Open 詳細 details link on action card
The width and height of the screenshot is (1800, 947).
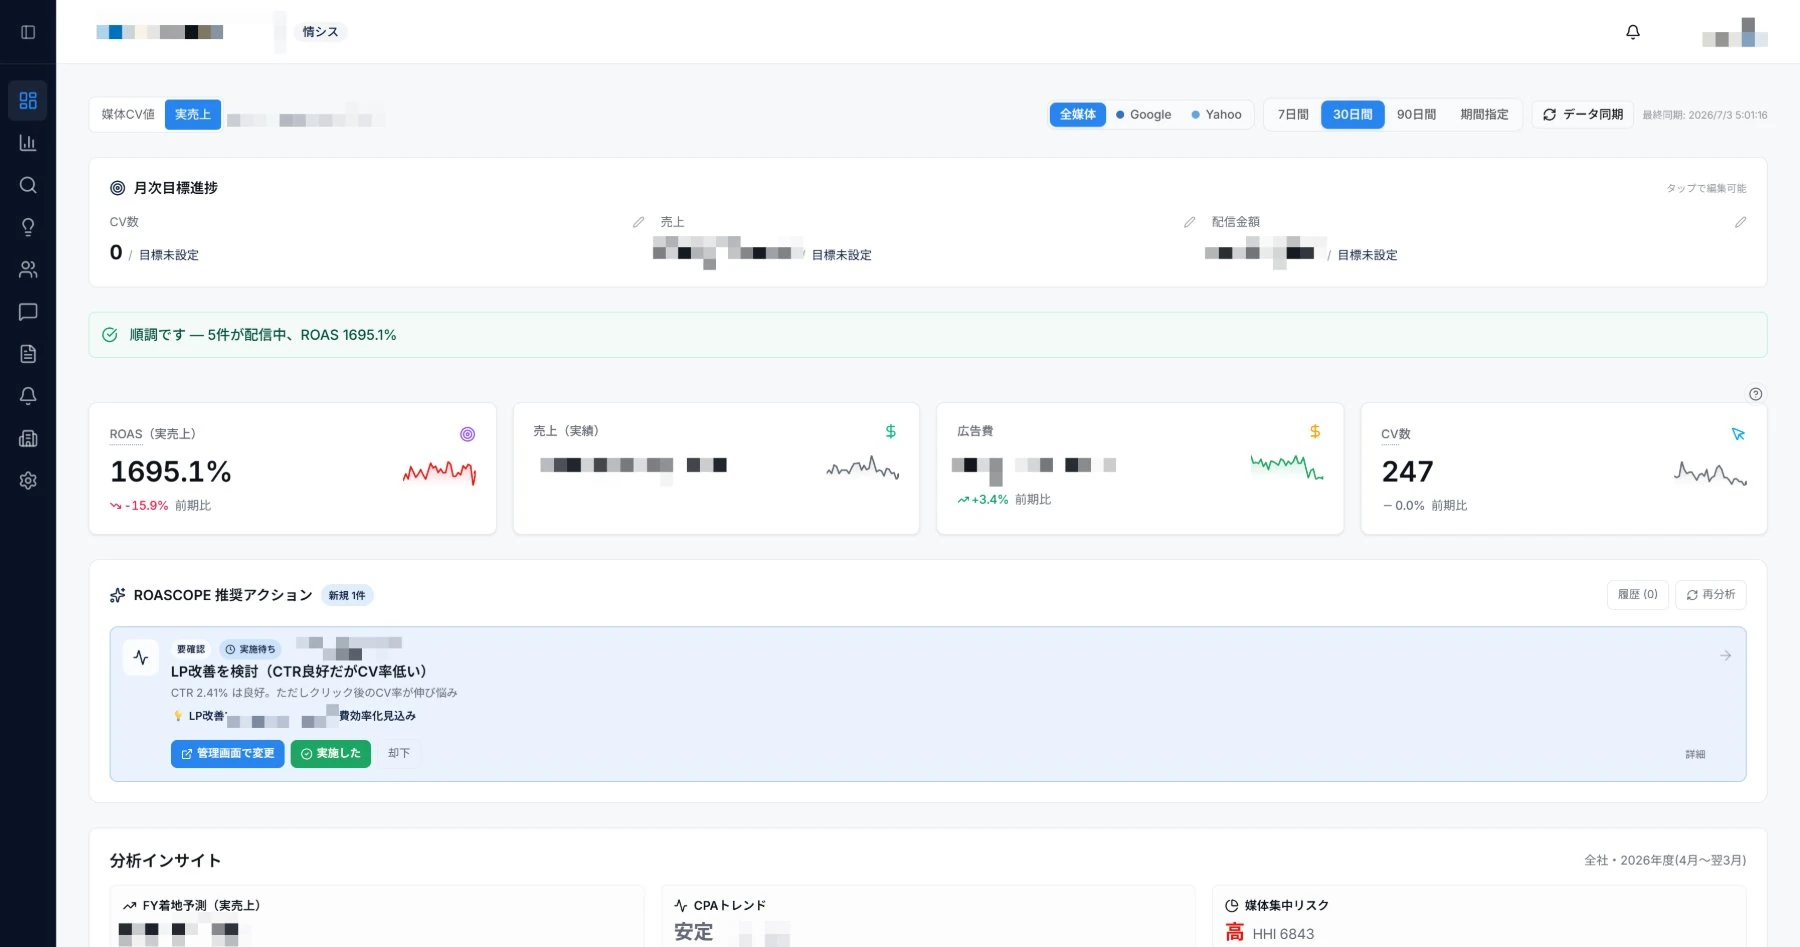click(1695, 754)
